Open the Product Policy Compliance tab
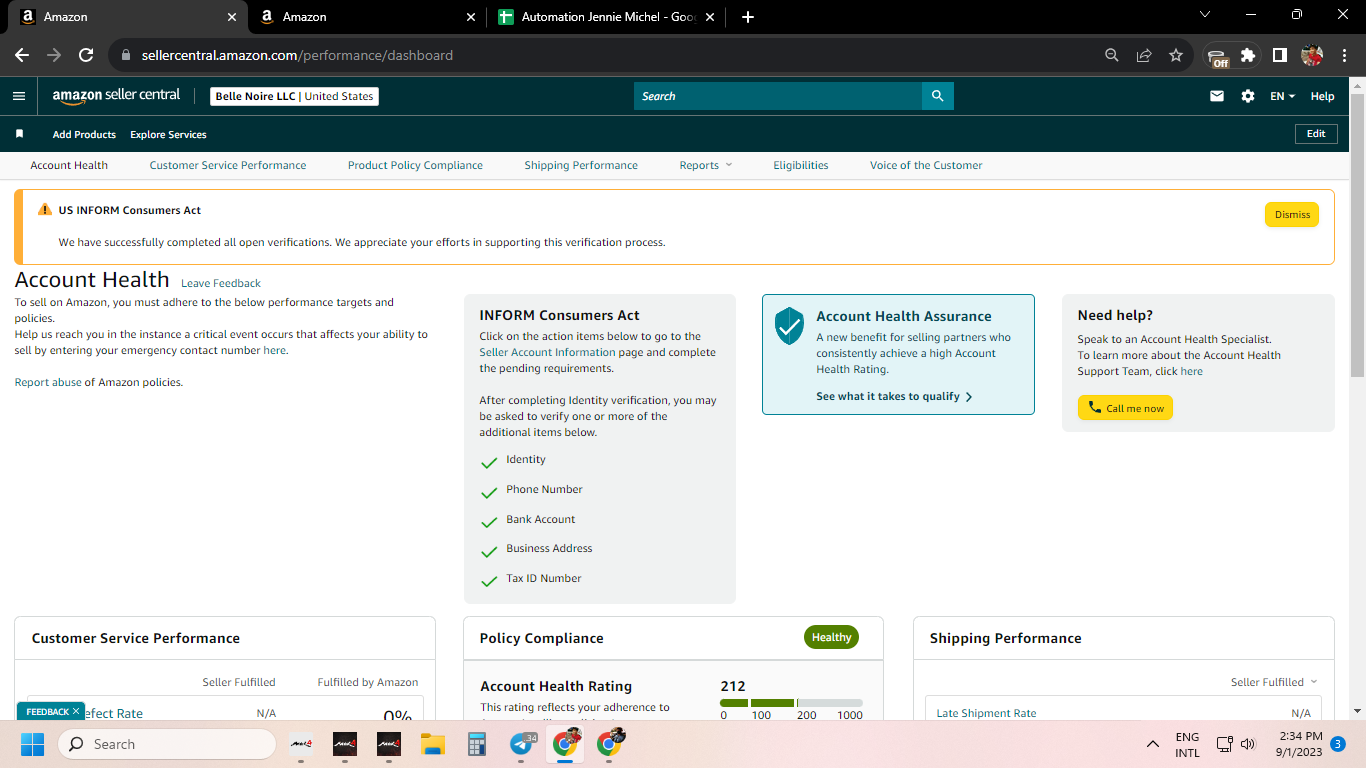Screen dimensions: 1366x768 (x=415, y=165)
